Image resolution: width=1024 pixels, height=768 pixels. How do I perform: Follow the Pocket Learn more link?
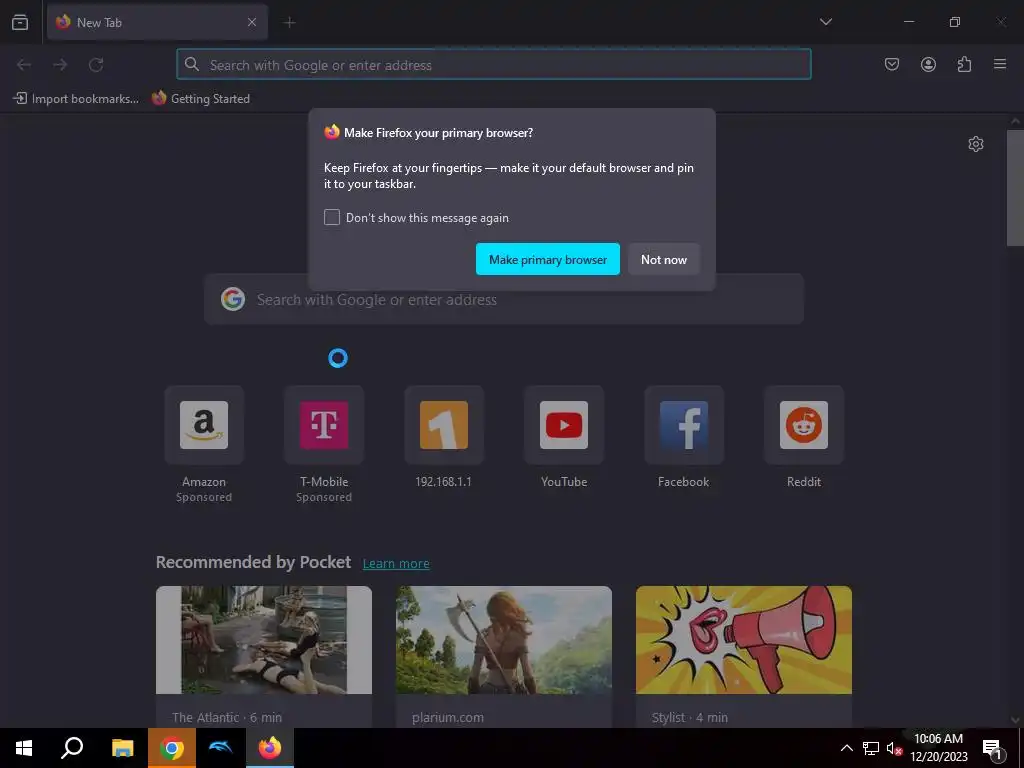tap(396, 564)
